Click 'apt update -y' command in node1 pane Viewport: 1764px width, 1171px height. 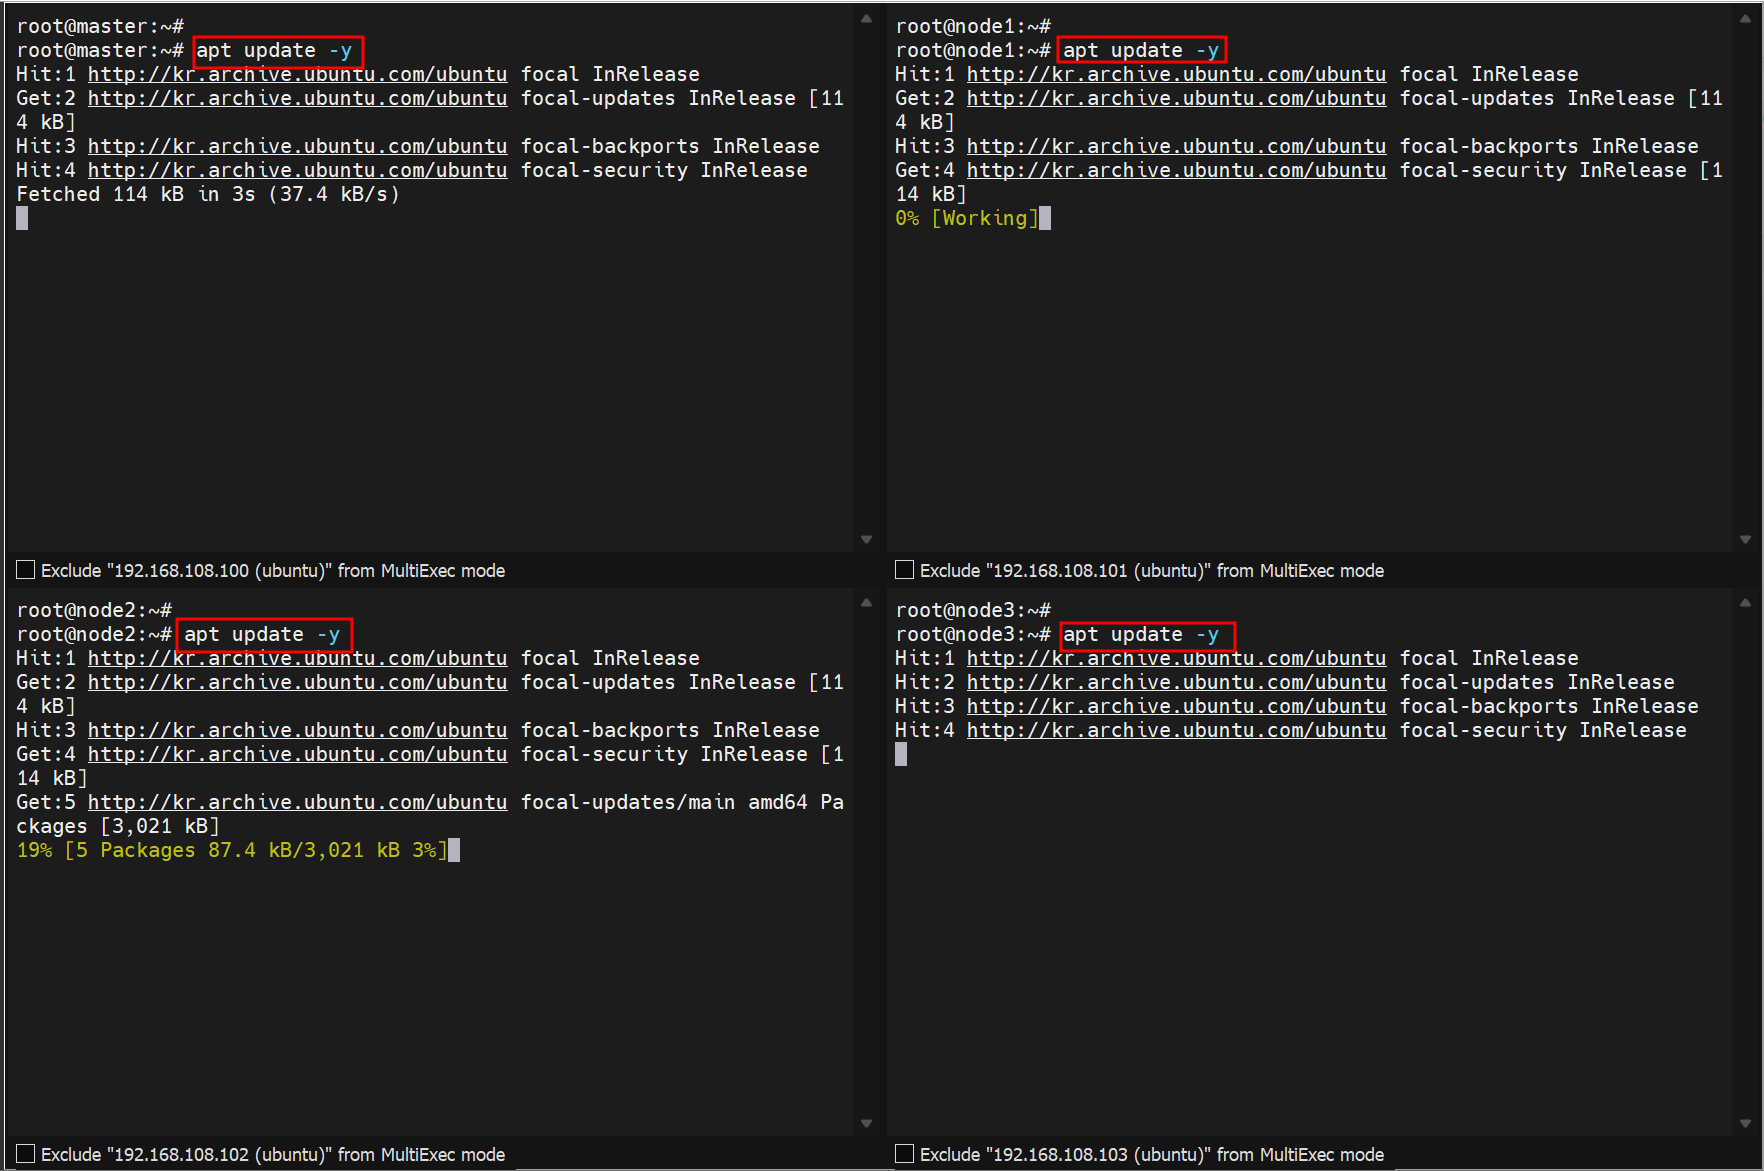[x=1141, y=50]
